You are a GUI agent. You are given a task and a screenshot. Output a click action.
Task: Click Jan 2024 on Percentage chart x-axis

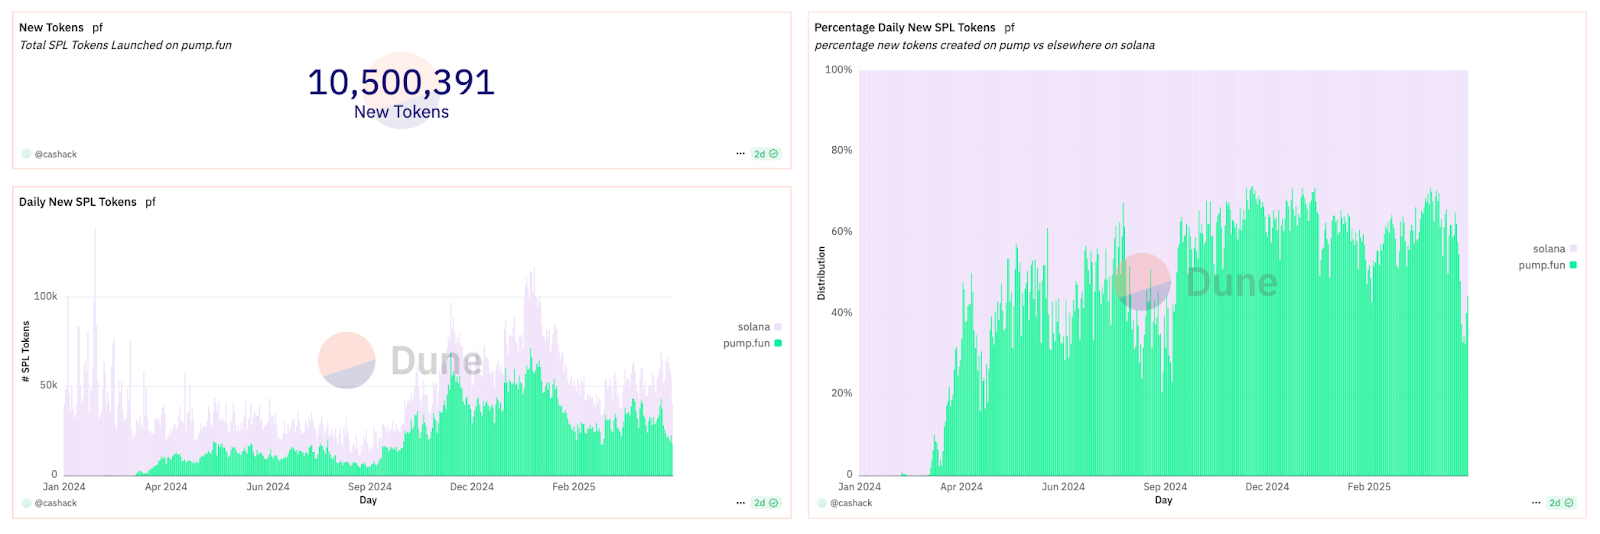point(859,487)
